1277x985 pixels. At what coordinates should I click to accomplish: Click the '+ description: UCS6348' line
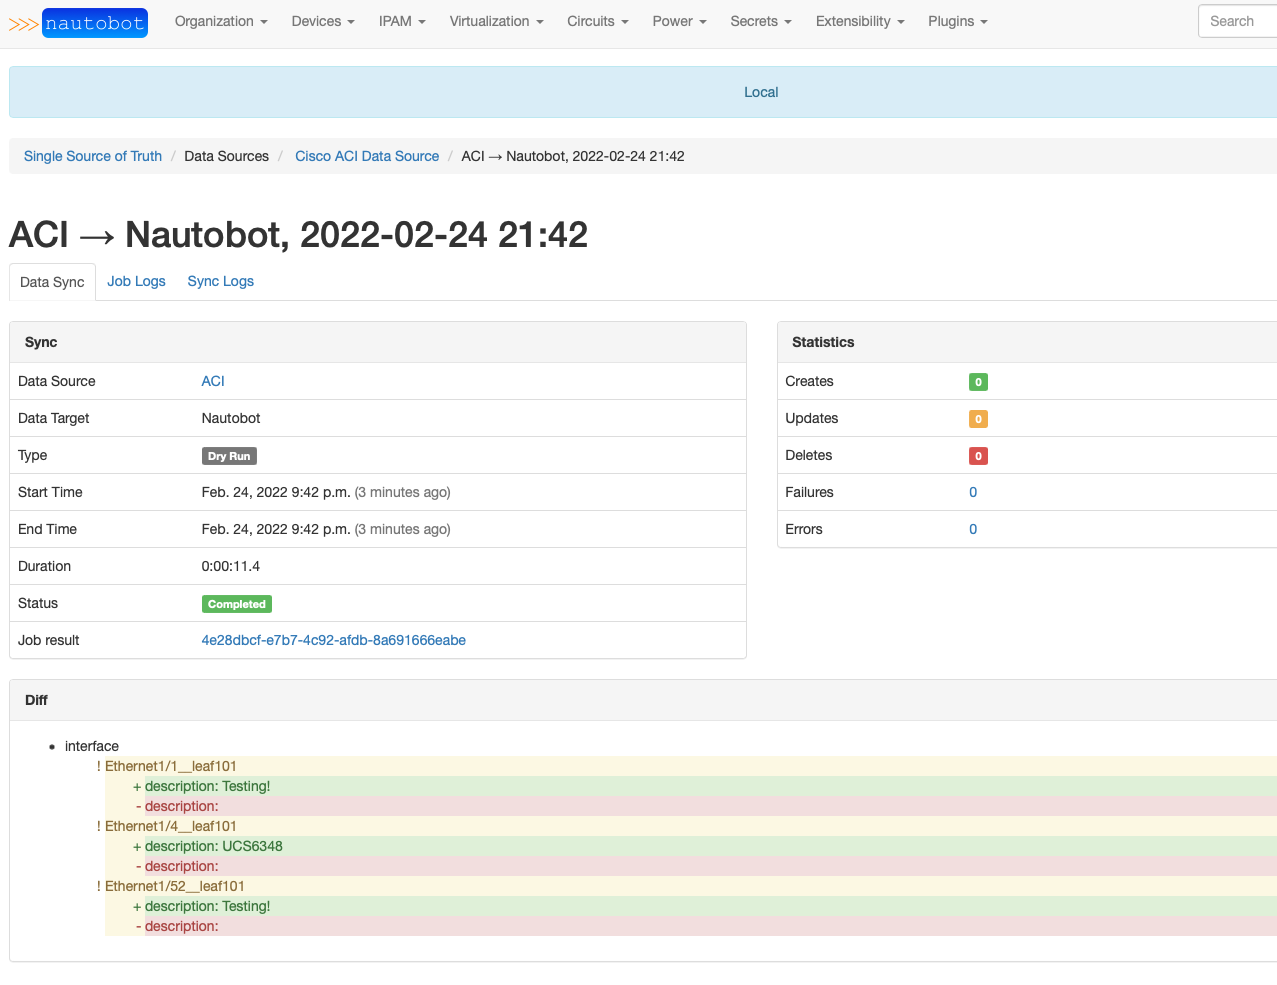coord(208,846)
